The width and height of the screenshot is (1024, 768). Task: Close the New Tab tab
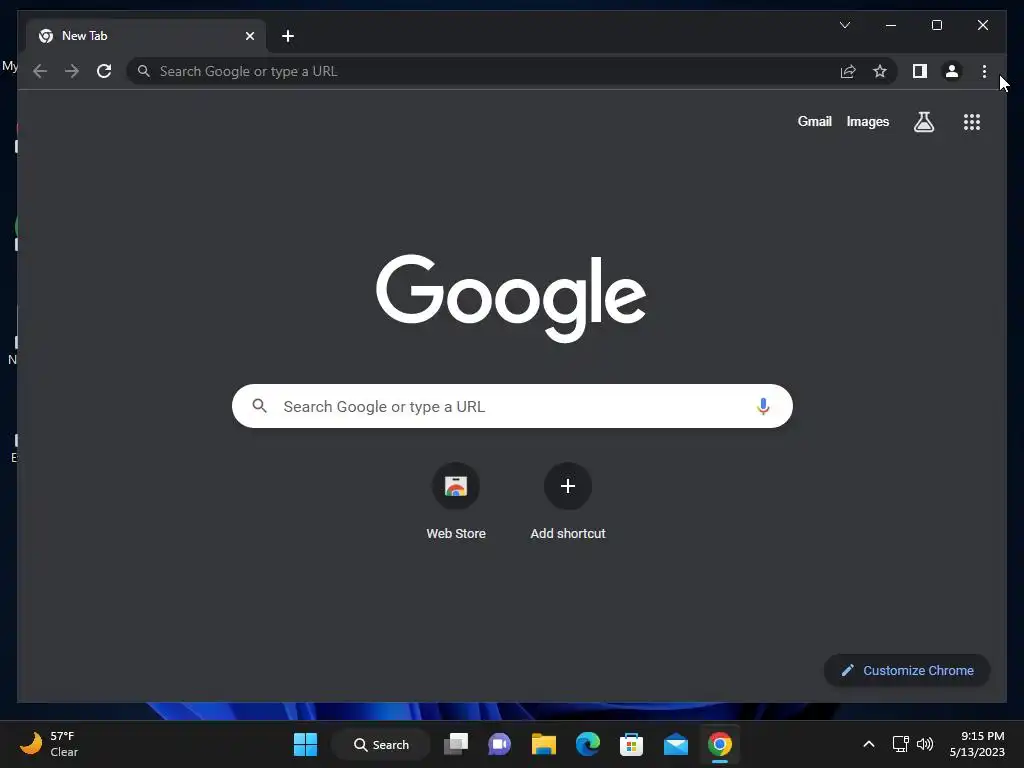(249, 36)
